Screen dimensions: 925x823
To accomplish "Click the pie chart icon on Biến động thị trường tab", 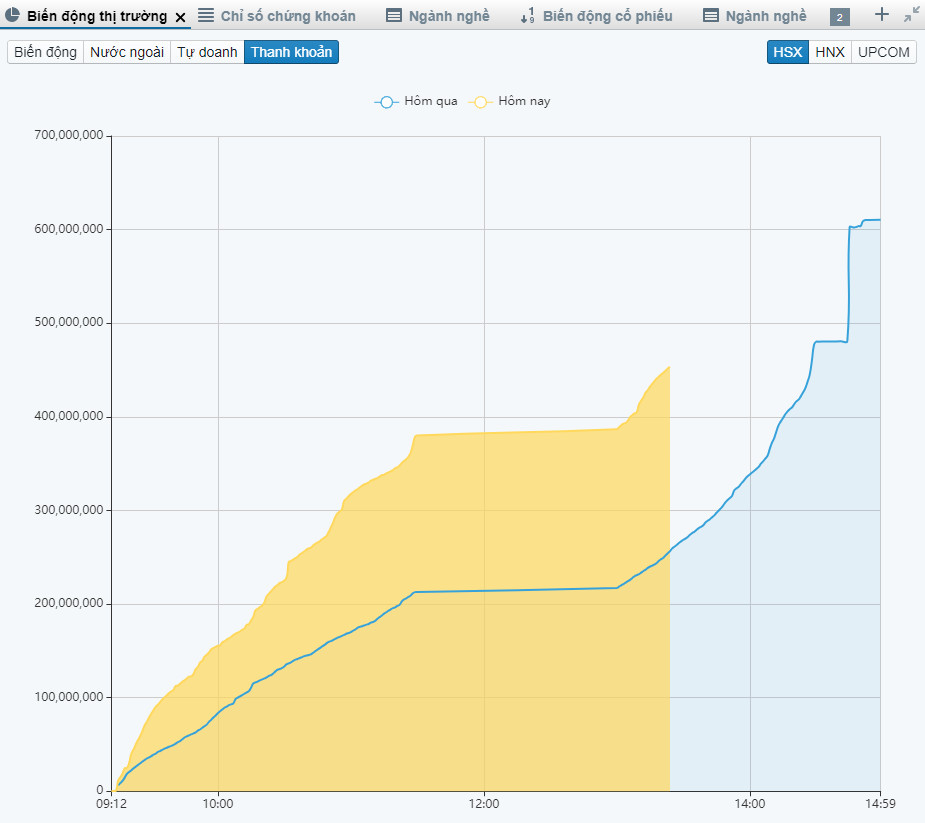I will 13,16.
